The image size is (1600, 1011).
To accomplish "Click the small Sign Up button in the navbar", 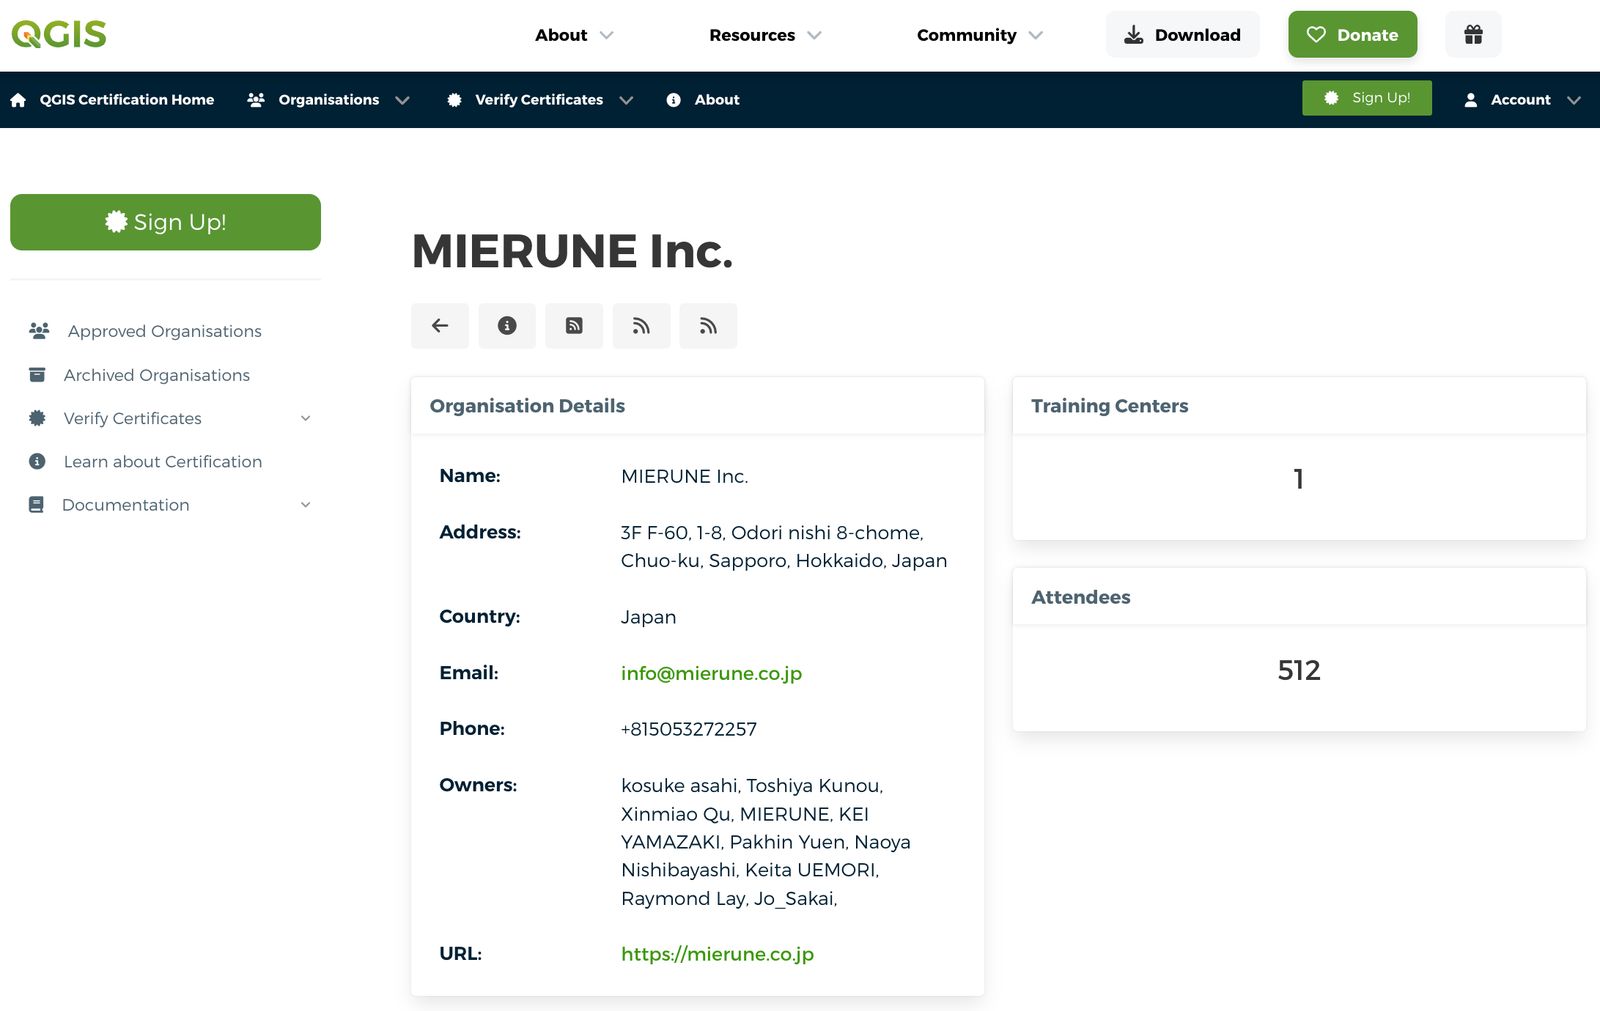I will click(x=1367, y=98).
